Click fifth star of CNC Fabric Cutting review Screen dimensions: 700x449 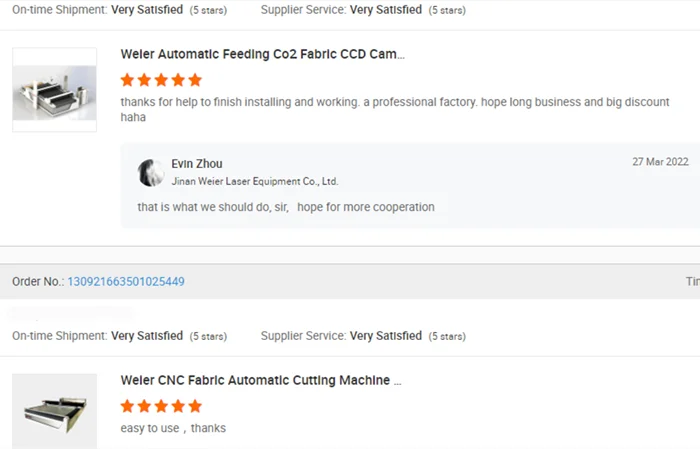click(195, 406)
